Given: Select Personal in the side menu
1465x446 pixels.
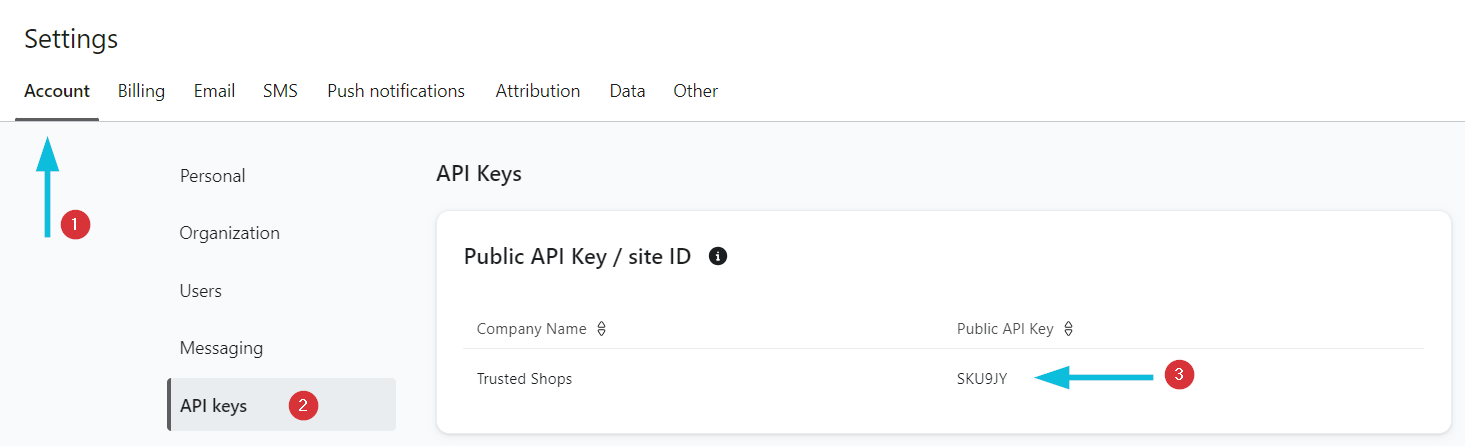Looking at the screenshot, I should (x=212, y=176).
